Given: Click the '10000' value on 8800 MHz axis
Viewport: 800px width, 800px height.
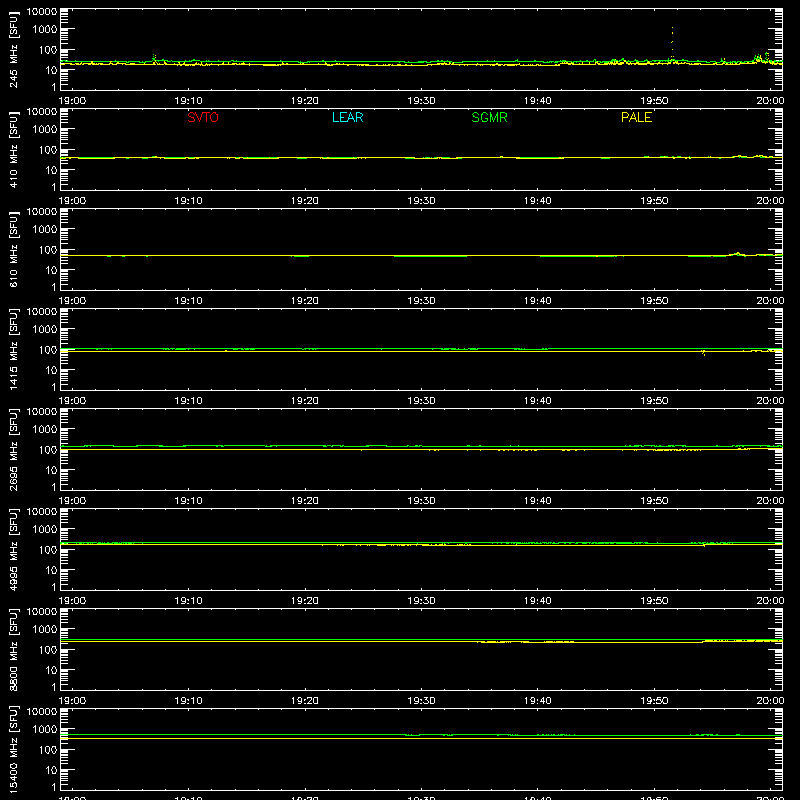Looking at the screenshot, I should tap(42, 612).
